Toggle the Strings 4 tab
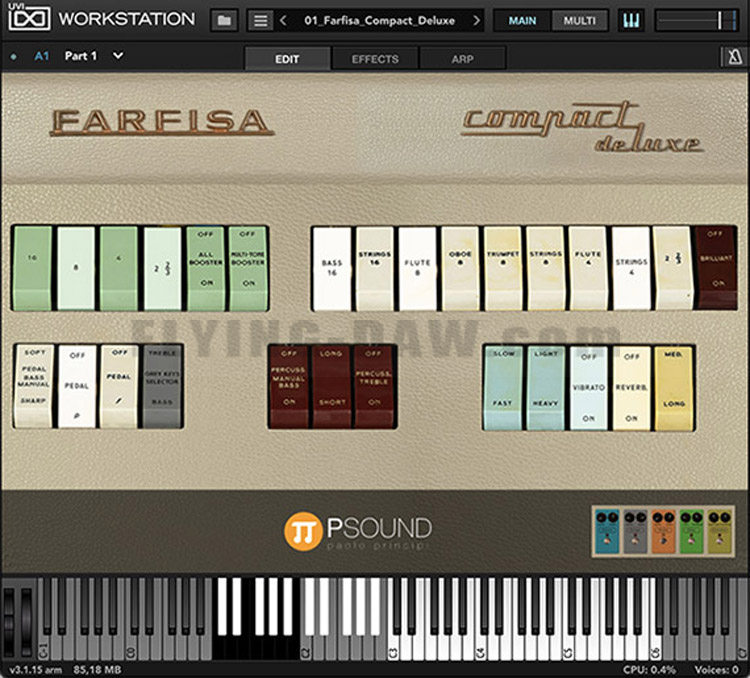This screenshot has height=678, width=750. pyautogui.click(x=631, y=268)
